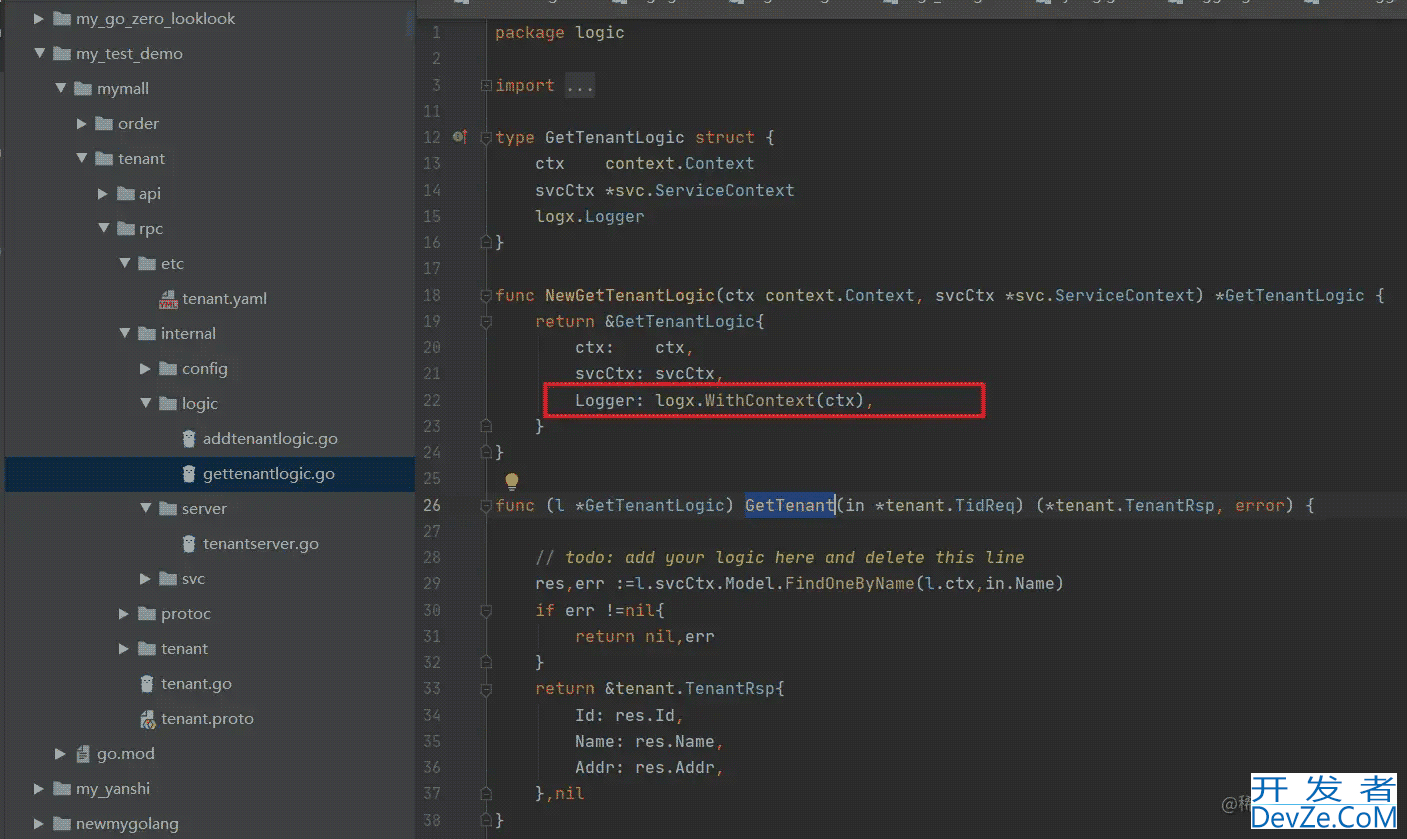Click the protoc folder icon
This screenshot has width=1407, height=839.
pos(146,614)
